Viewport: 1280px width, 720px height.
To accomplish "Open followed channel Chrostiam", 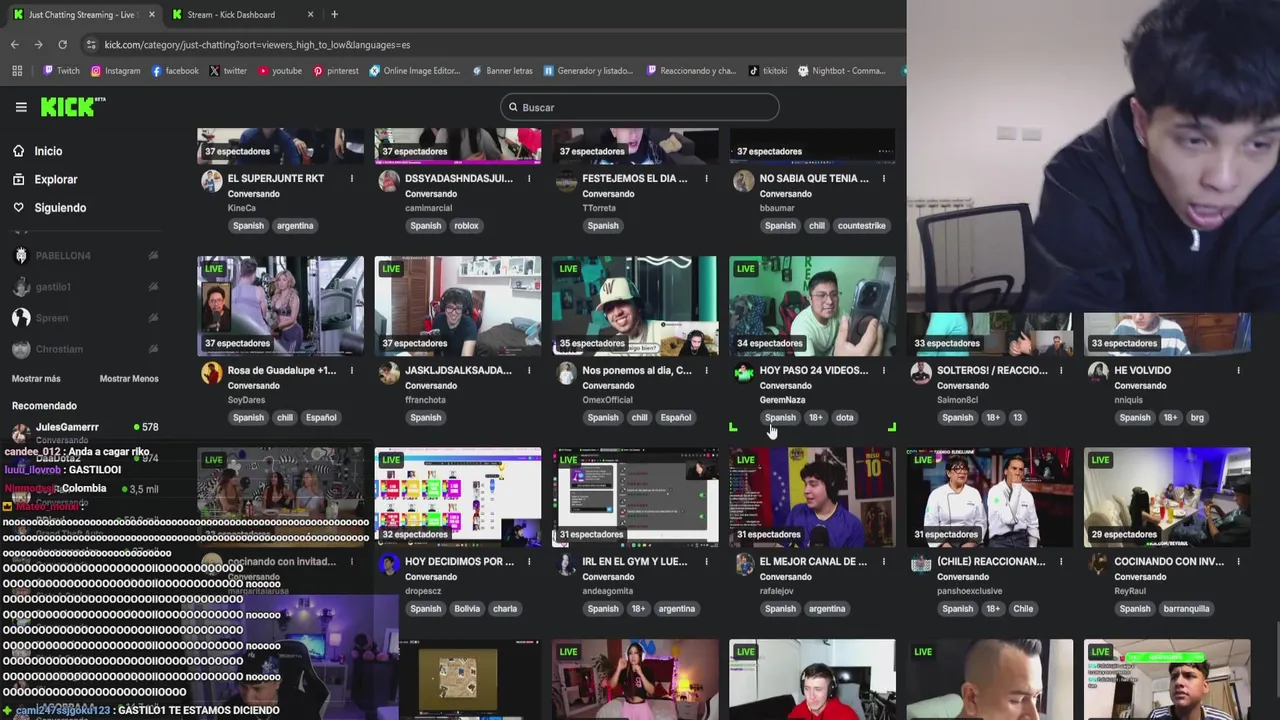I will 85,349.
